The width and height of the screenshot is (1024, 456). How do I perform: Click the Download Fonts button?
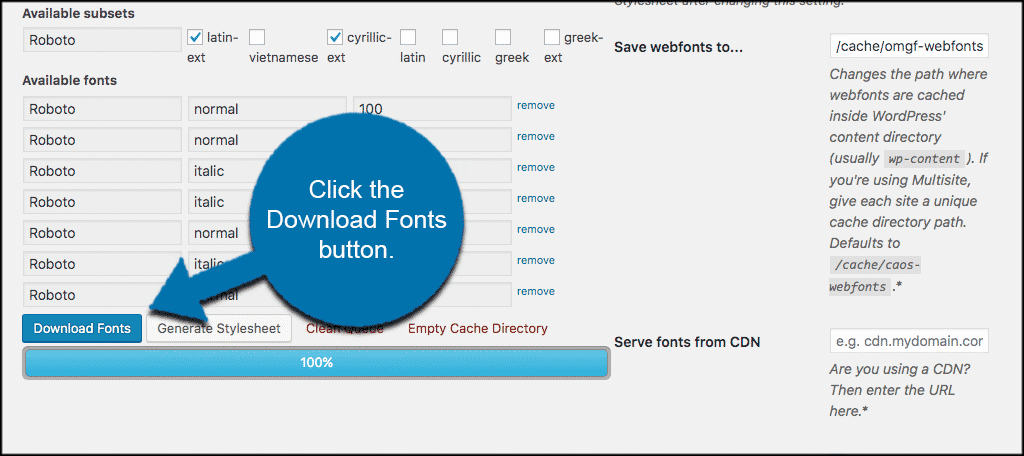pos(82,328)
